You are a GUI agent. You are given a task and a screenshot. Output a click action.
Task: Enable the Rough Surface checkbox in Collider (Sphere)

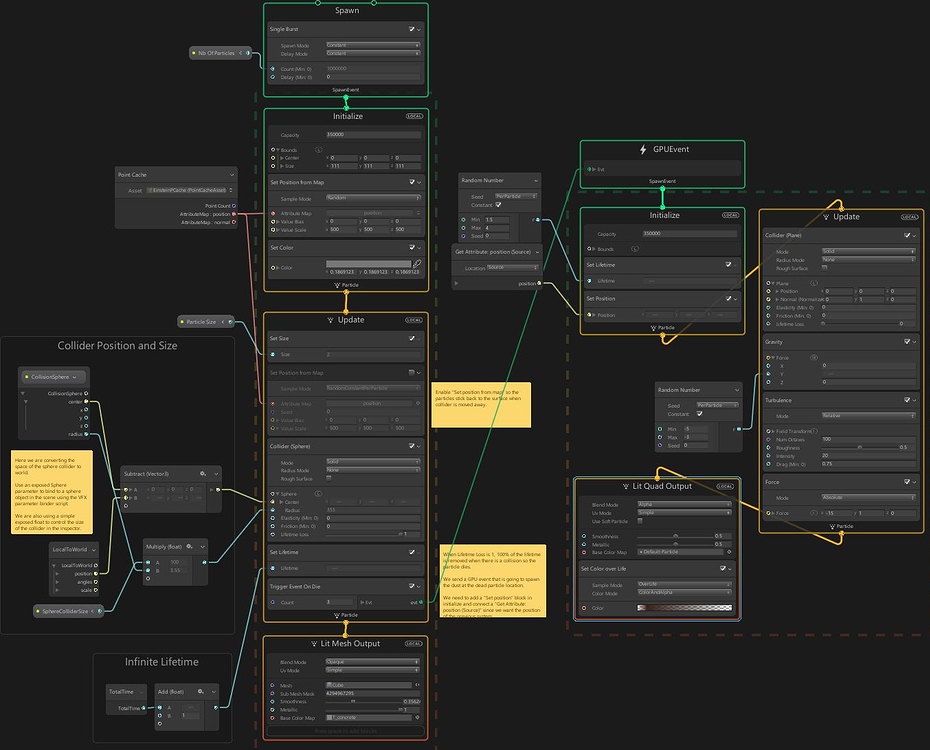[x=327, y=479]
